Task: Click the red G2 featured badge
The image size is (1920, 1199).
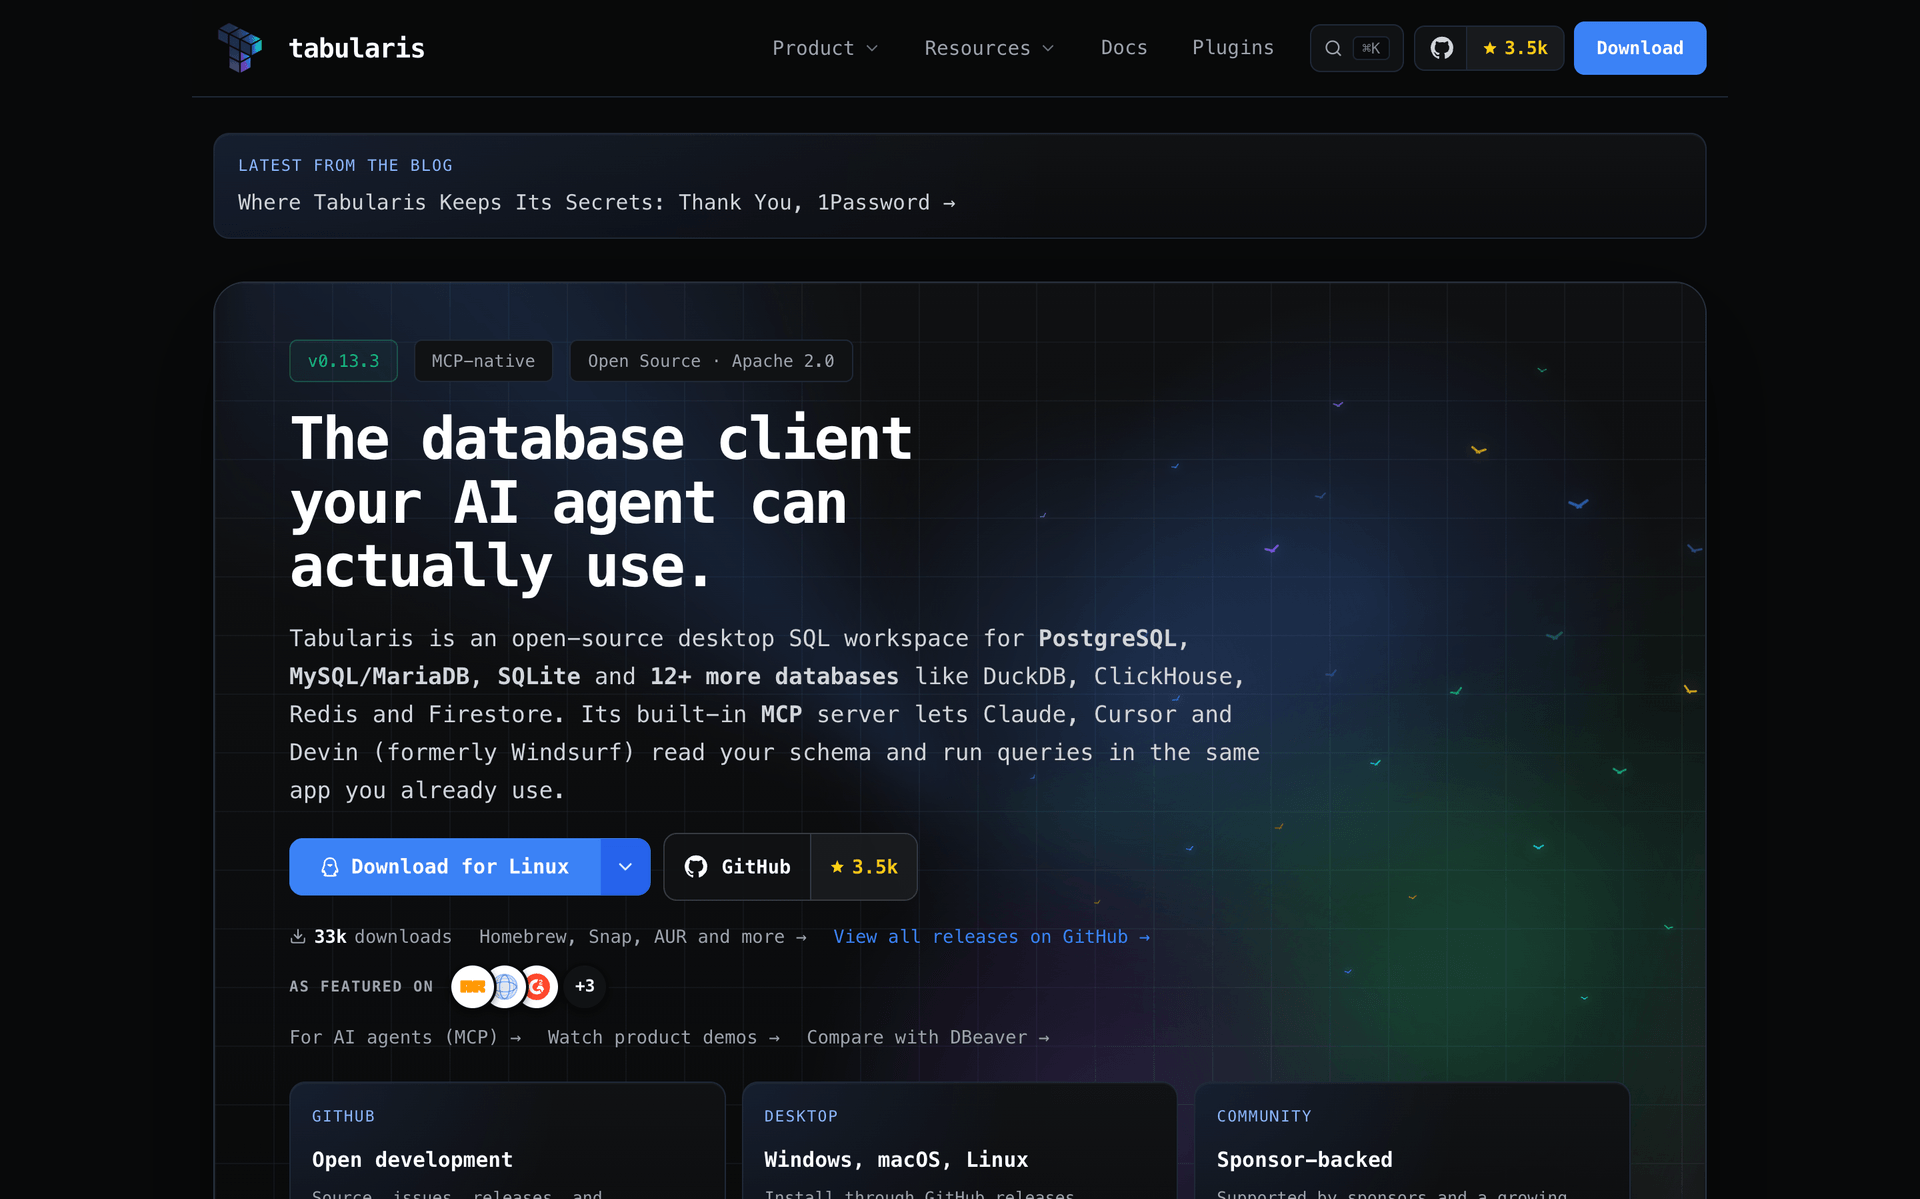Action: tap(538, 987)
